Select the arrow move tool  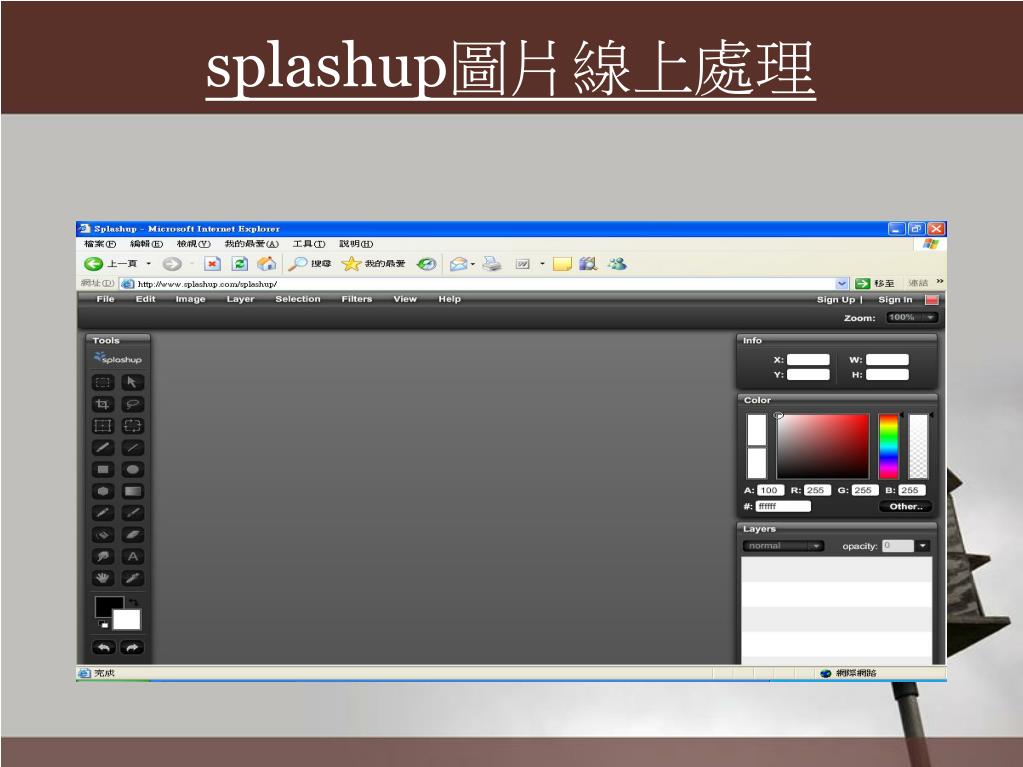coord(132,382)
